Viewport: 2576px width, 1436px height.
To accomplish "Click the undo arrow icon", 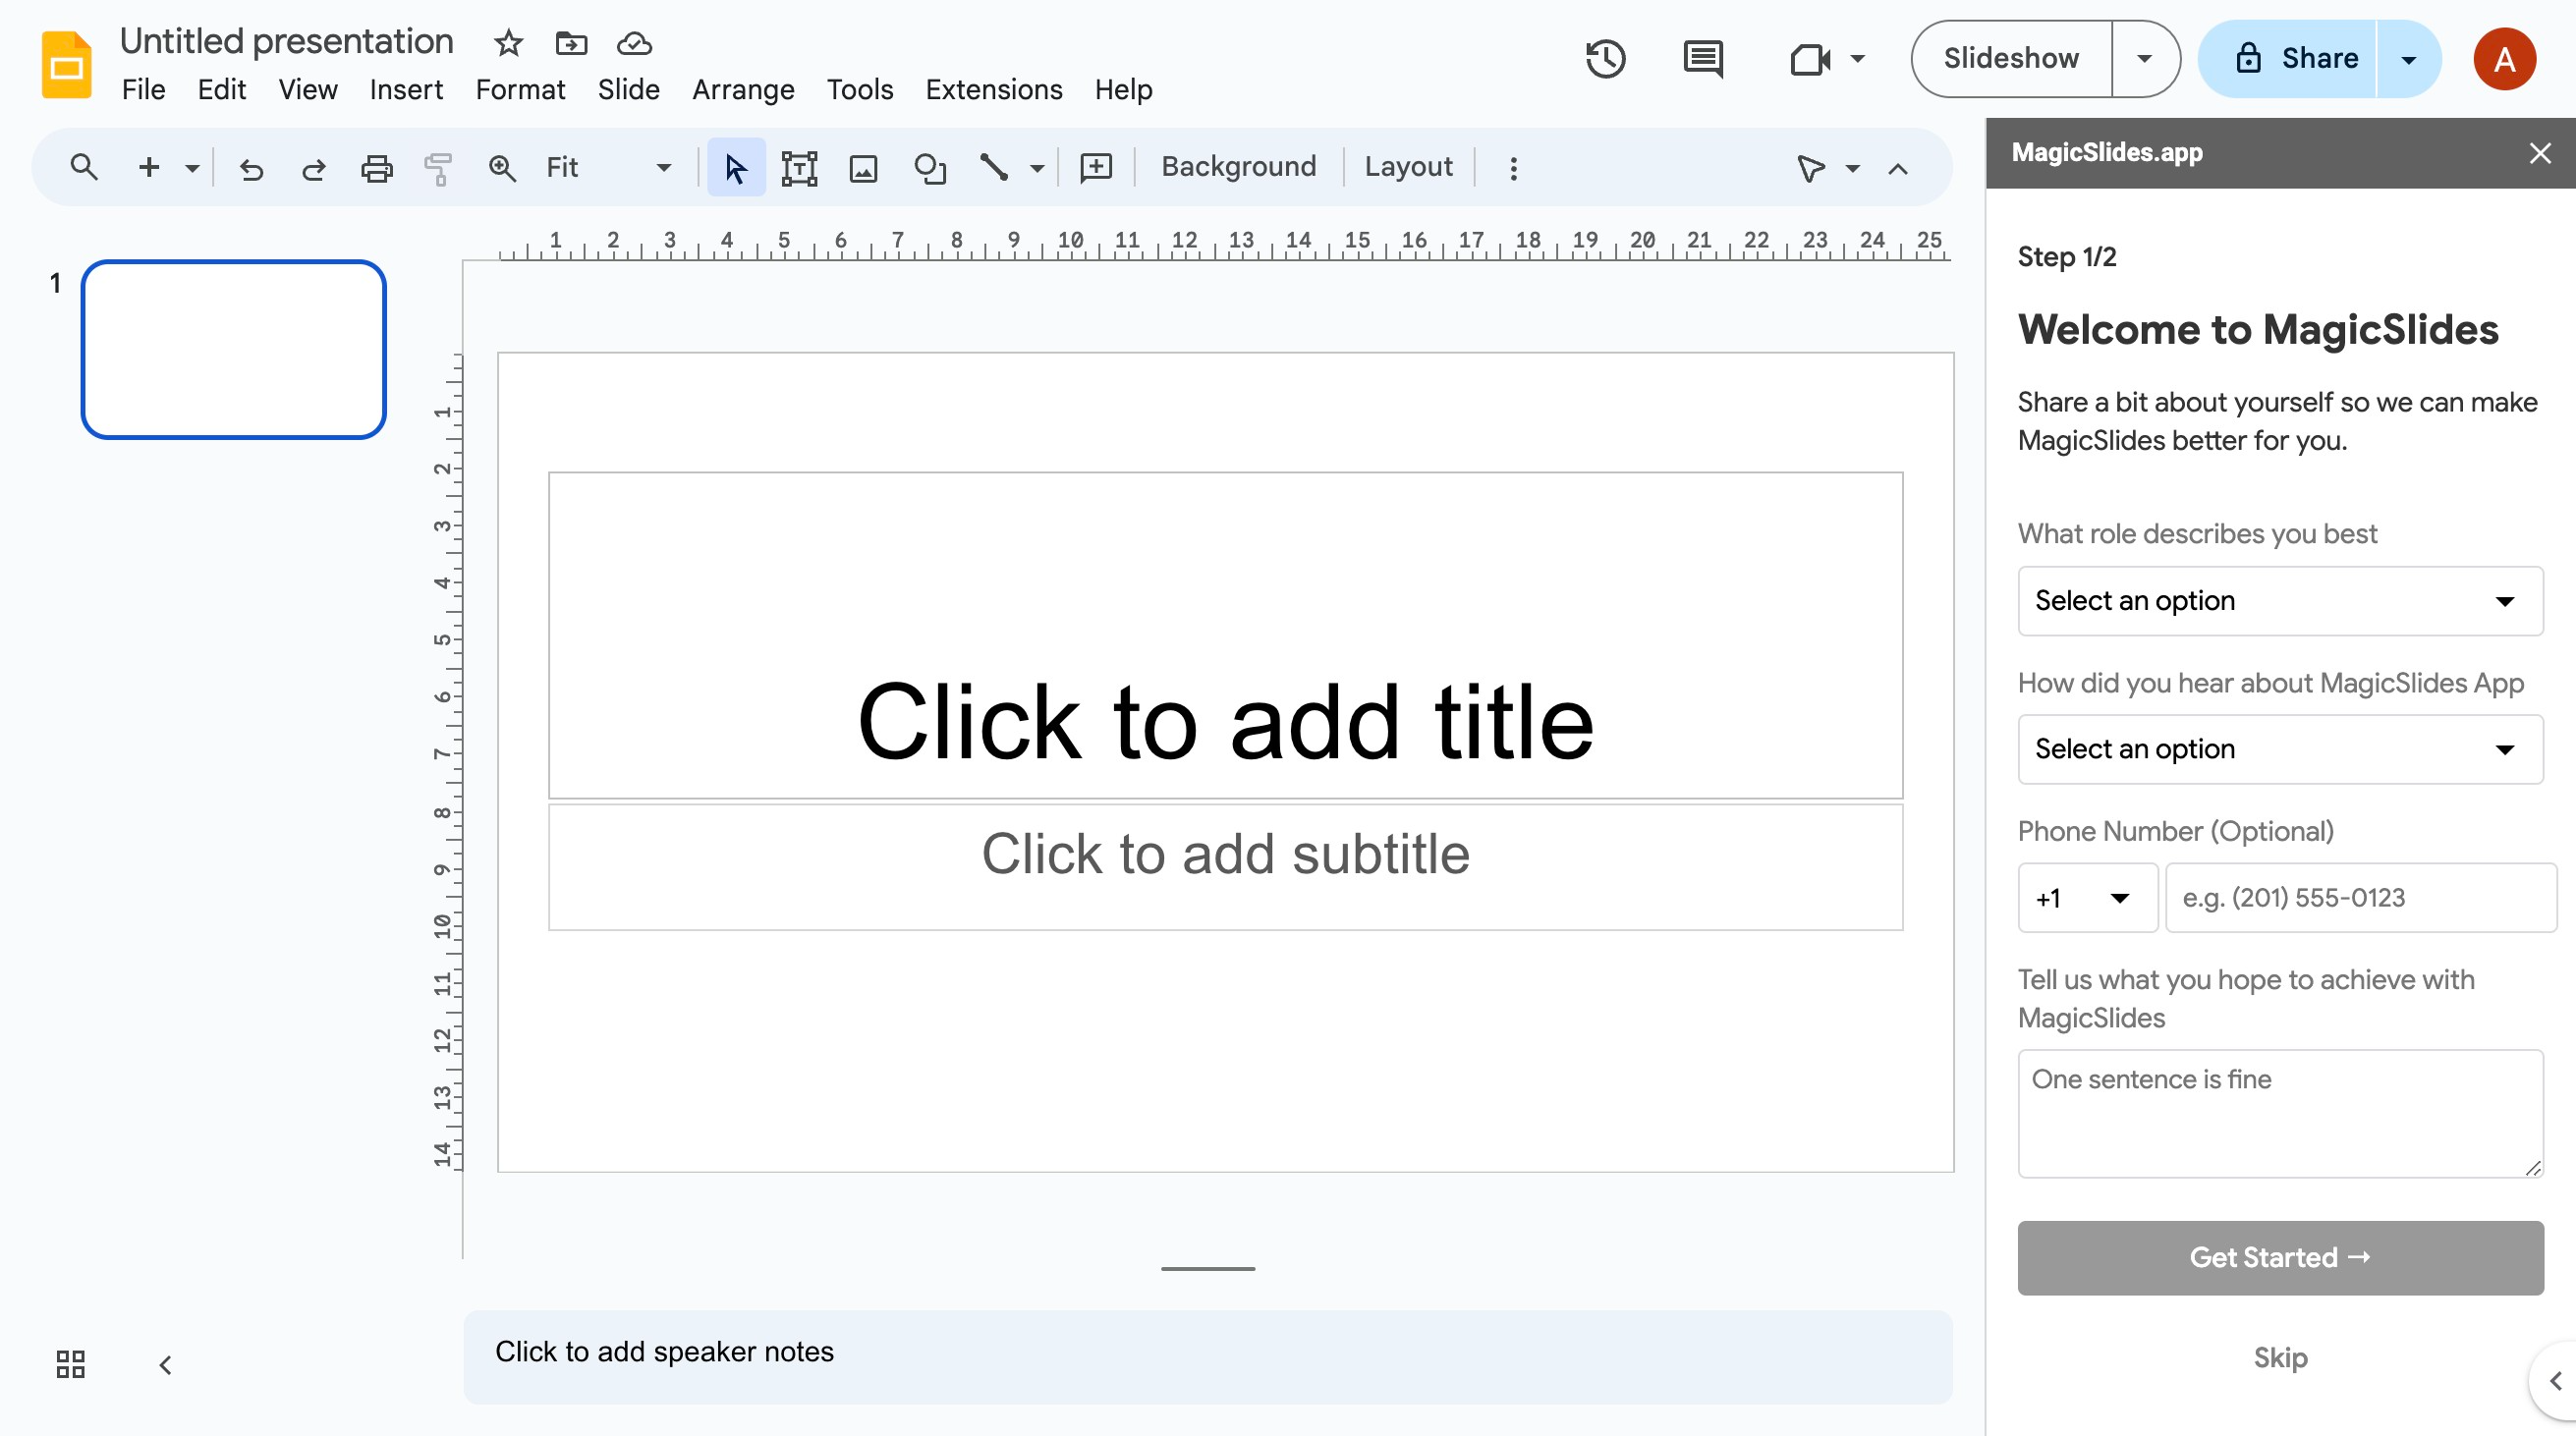I will (x=251, y=168).
